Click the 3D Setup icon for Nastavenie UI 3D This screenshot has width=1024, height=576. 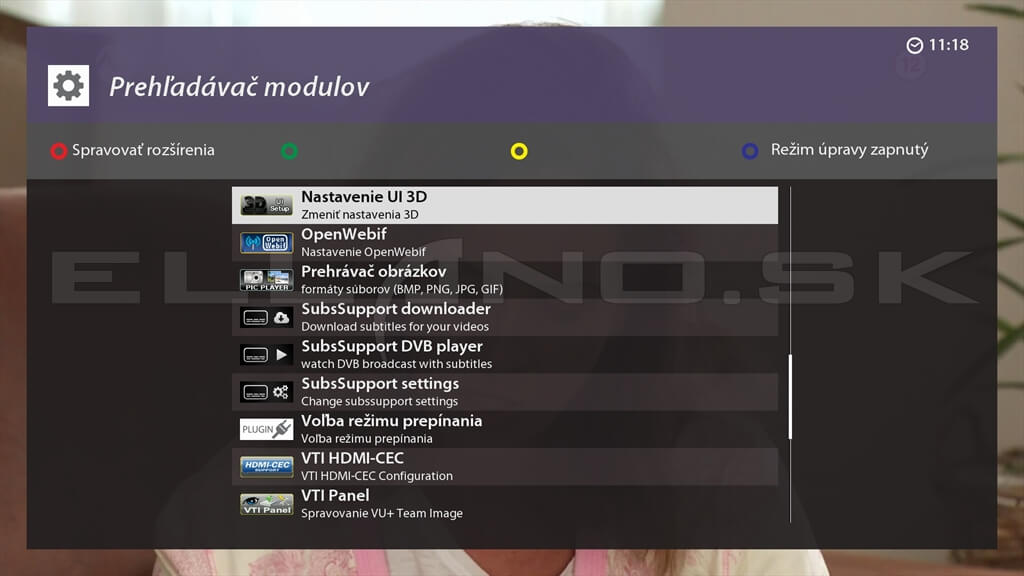(264, 204)
